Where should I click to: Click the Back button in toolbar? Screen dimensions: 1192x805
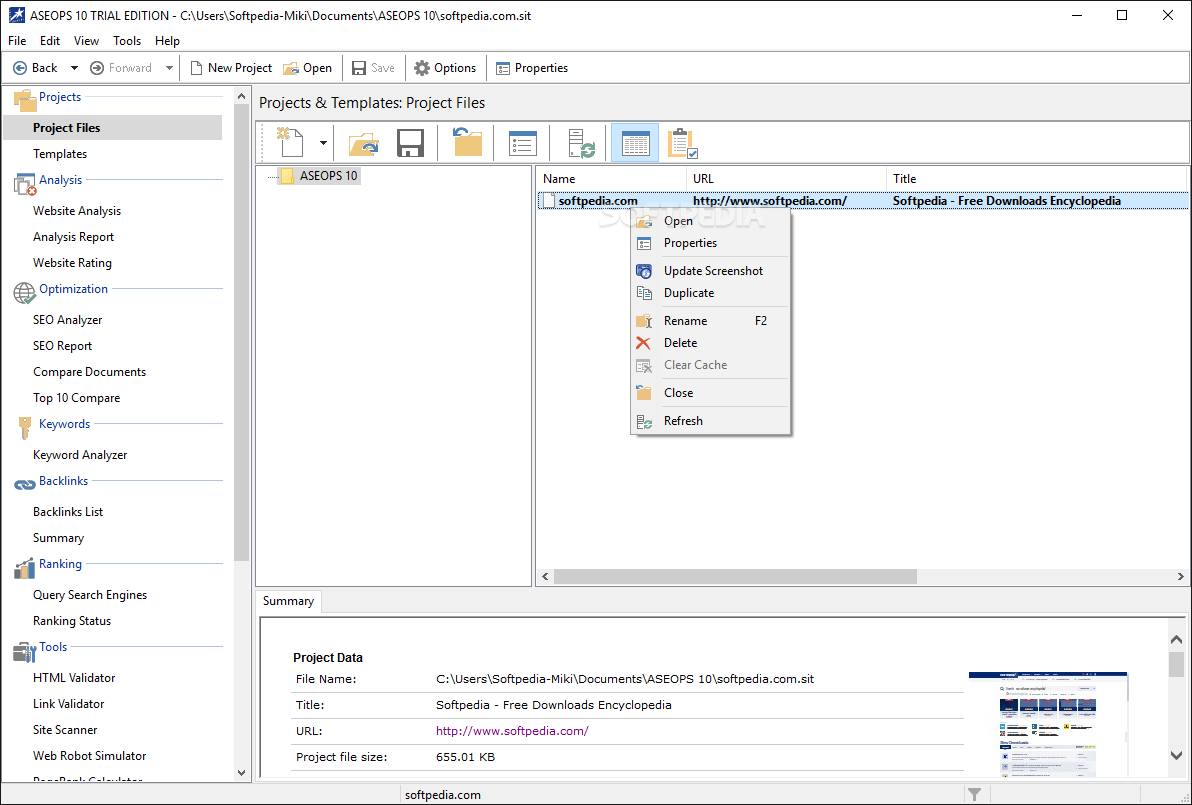point(35,68)
